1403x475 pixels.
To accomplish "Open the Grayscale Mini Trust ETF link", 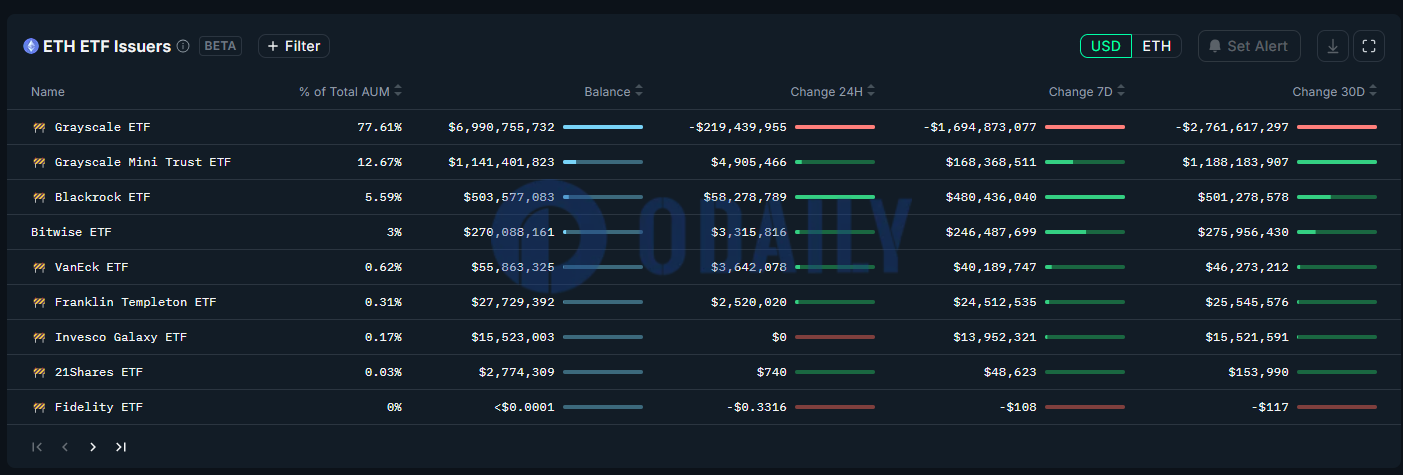I will (x=143, y=162).
